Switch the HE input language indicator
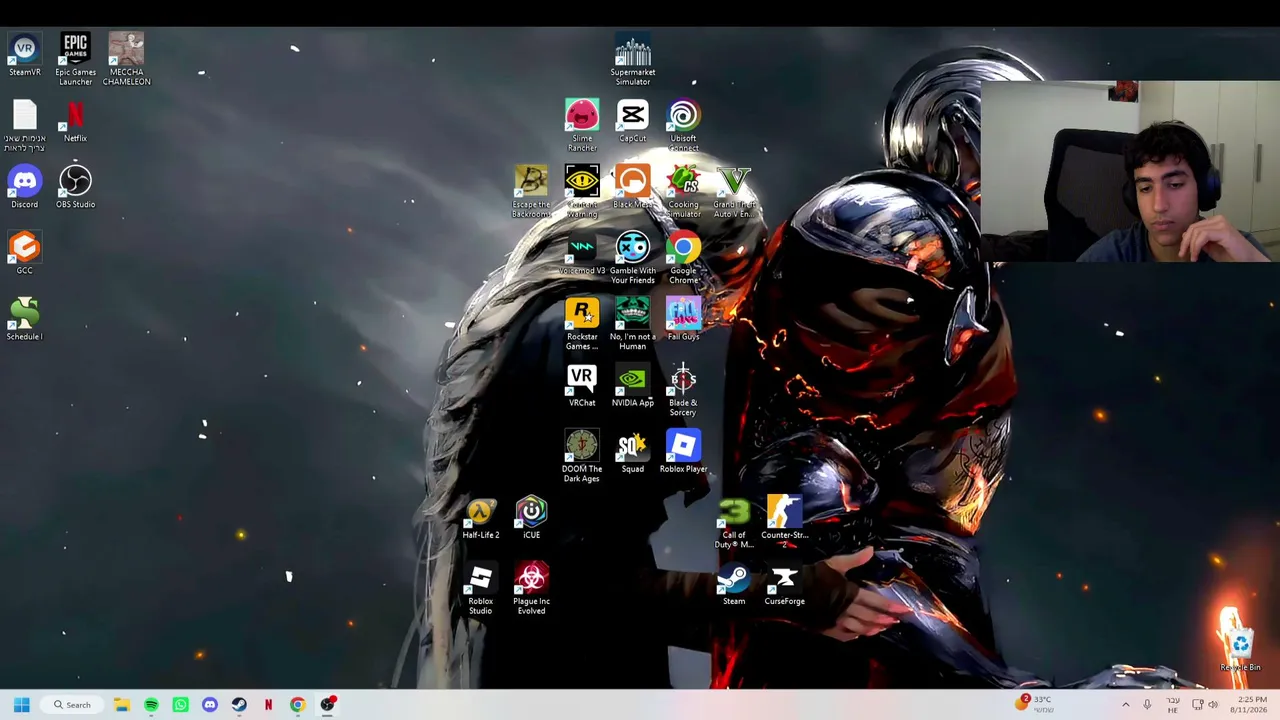This screenshot has width=1280, height=720. tap(1173, 705)
